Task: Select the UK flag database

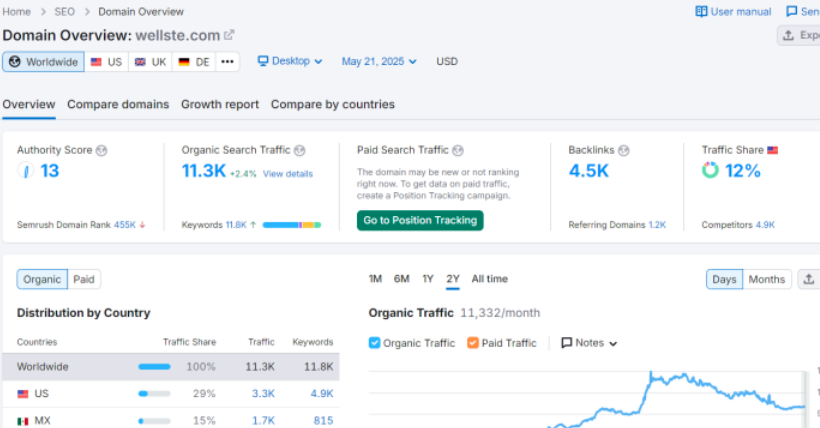Action: (150, 62)
